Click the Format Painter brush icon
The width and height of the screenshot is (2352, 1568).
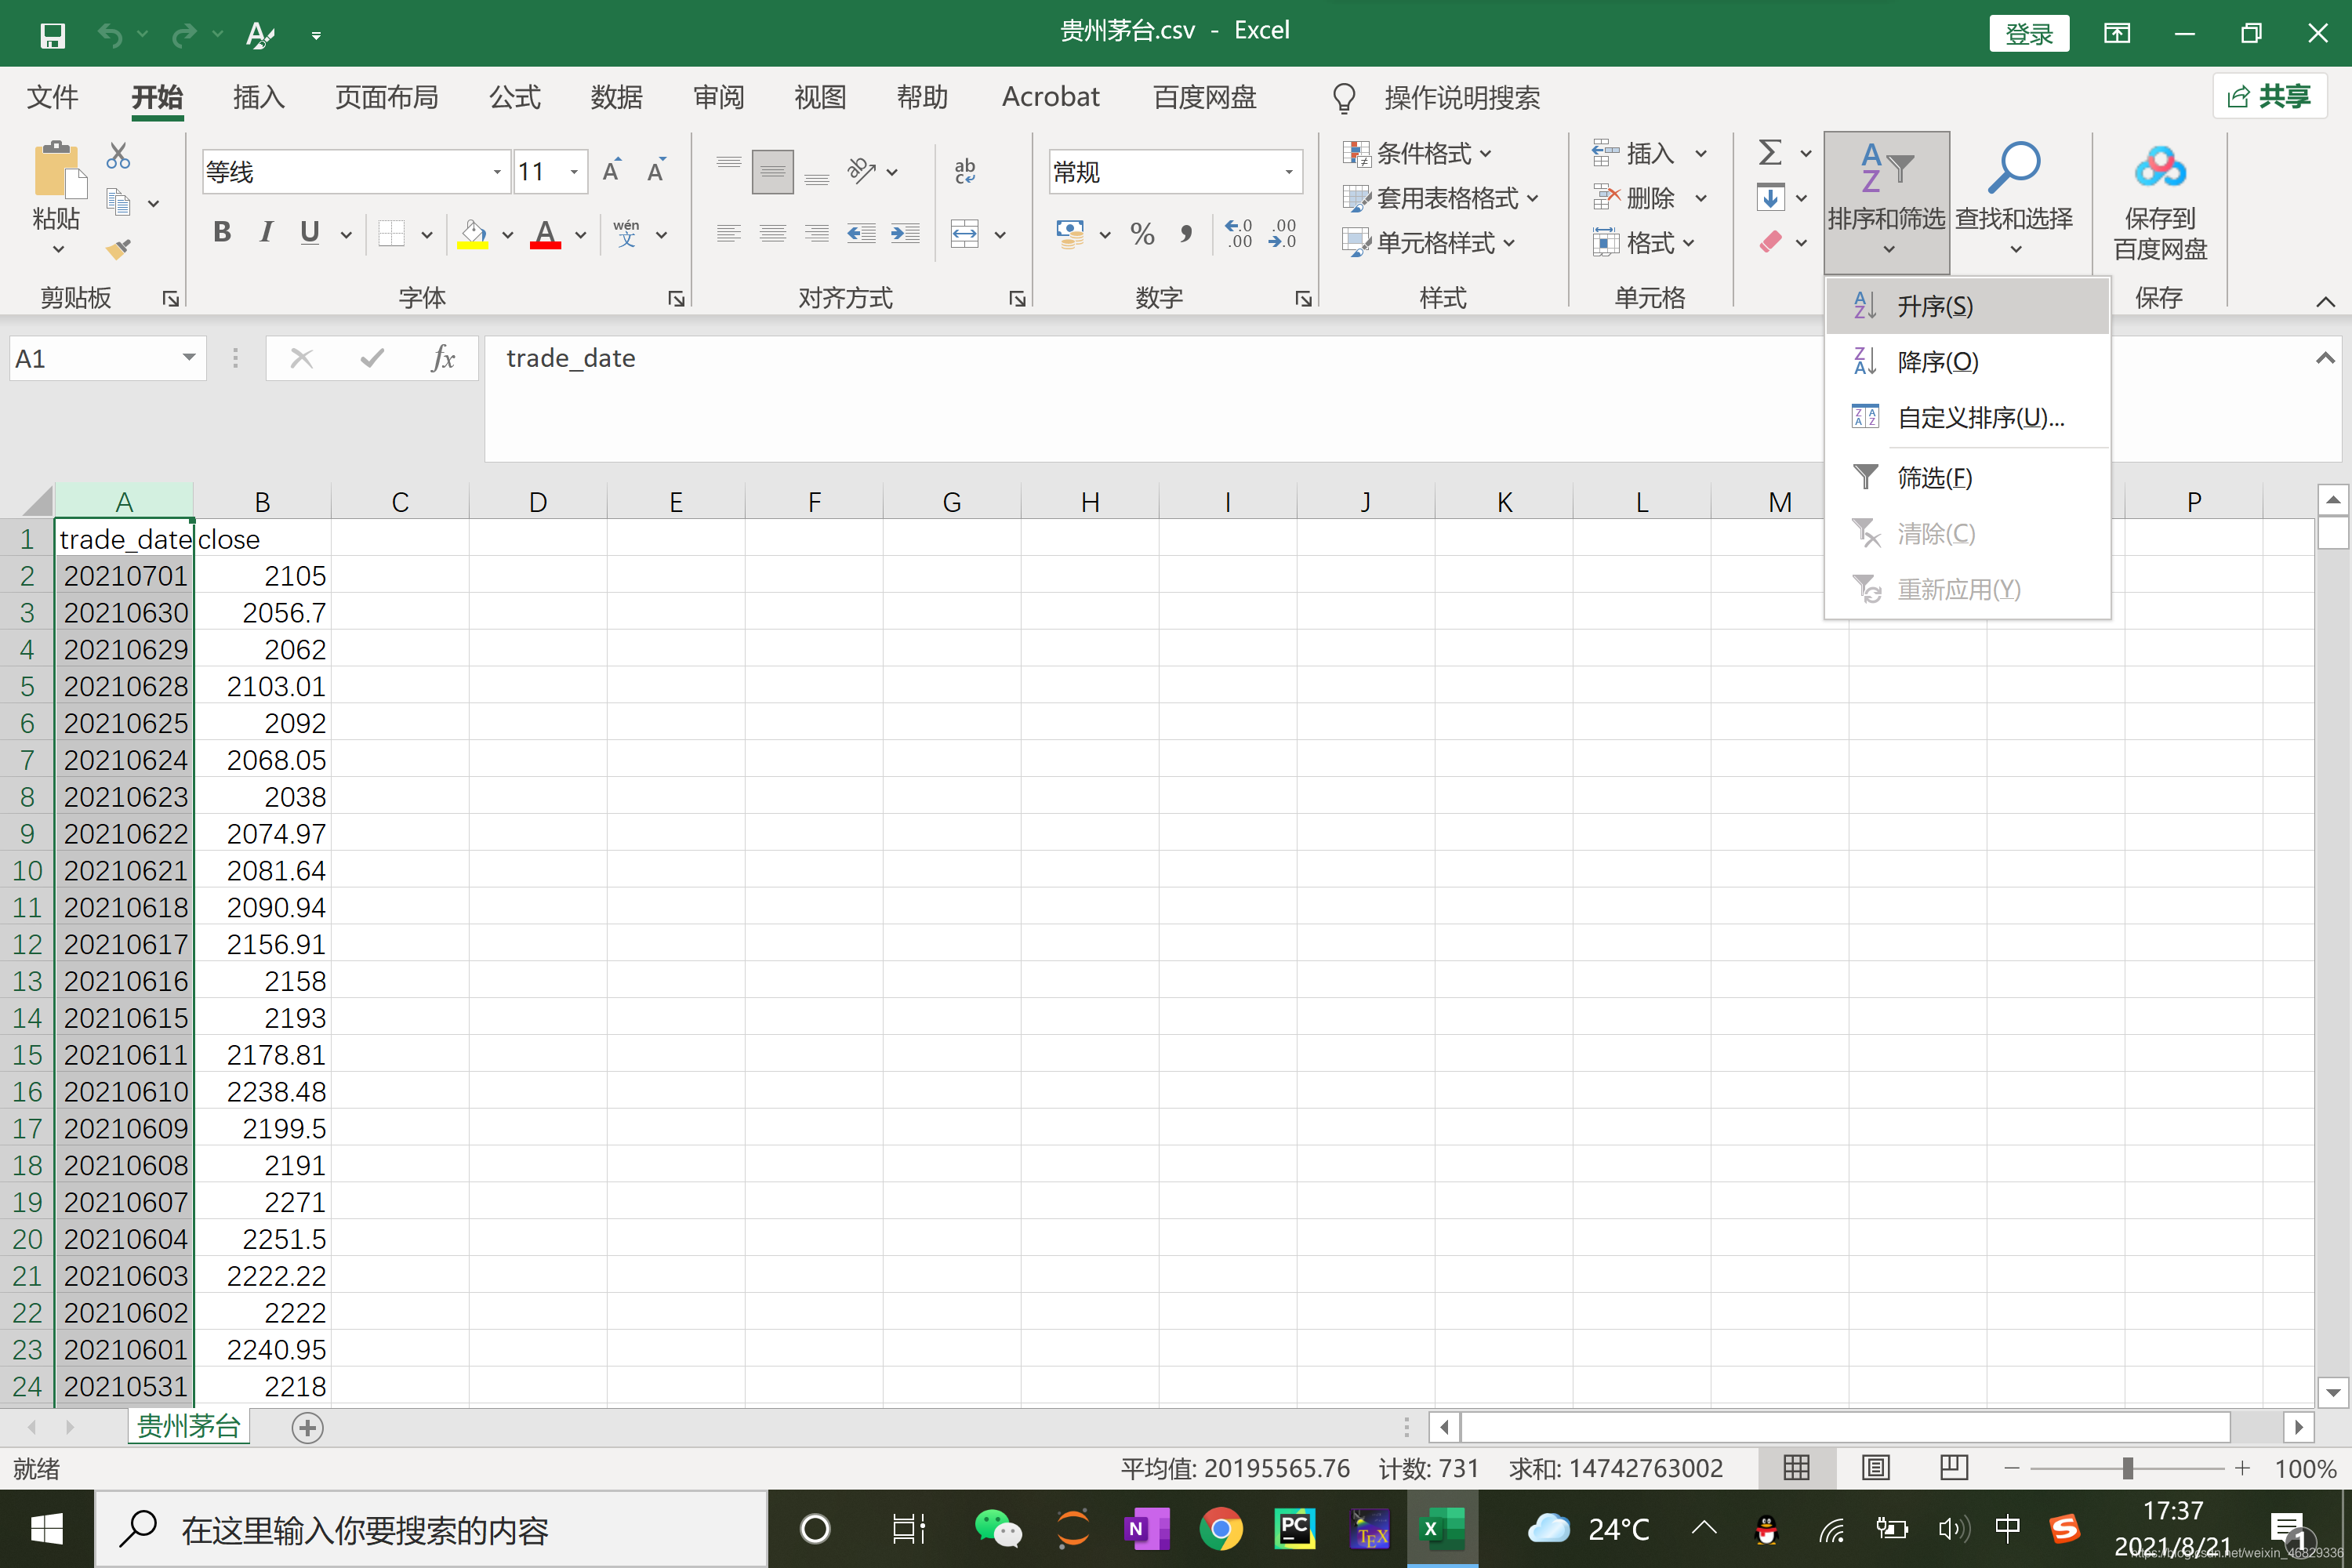(x=118, y=248)
